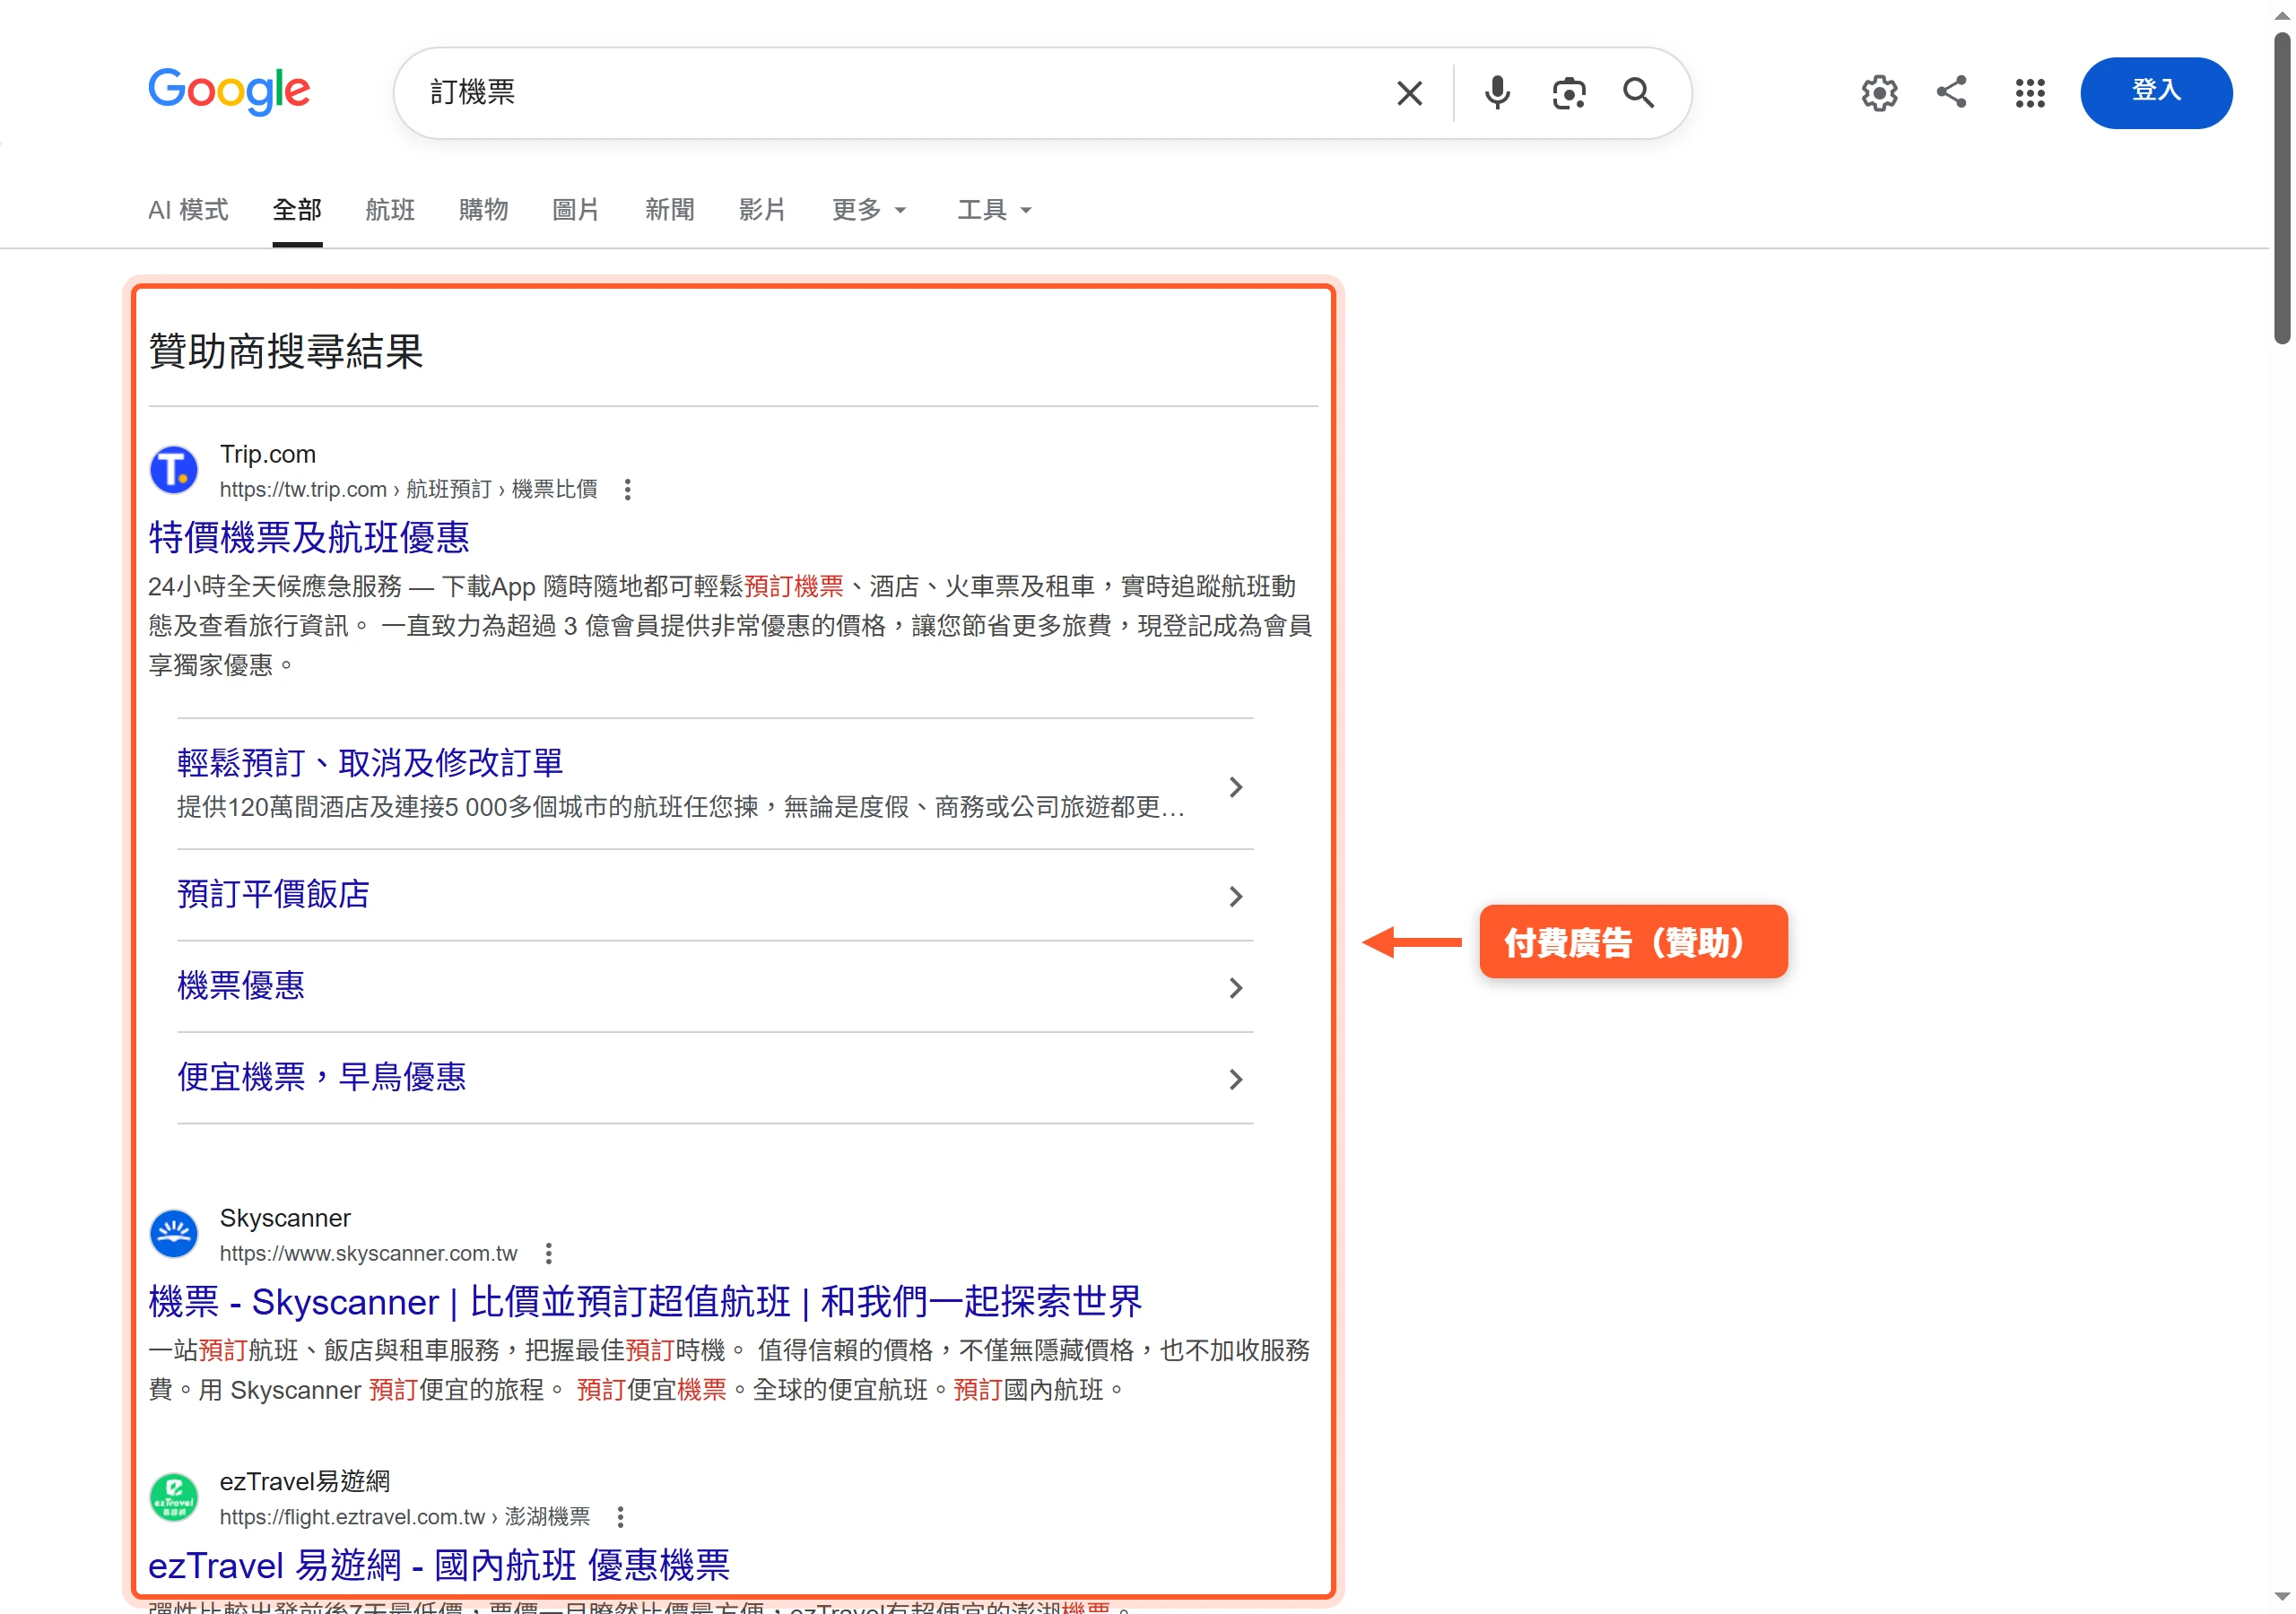
Task: Open 特價機票及航班優惠 result link
Action: (x=309, y=537)
